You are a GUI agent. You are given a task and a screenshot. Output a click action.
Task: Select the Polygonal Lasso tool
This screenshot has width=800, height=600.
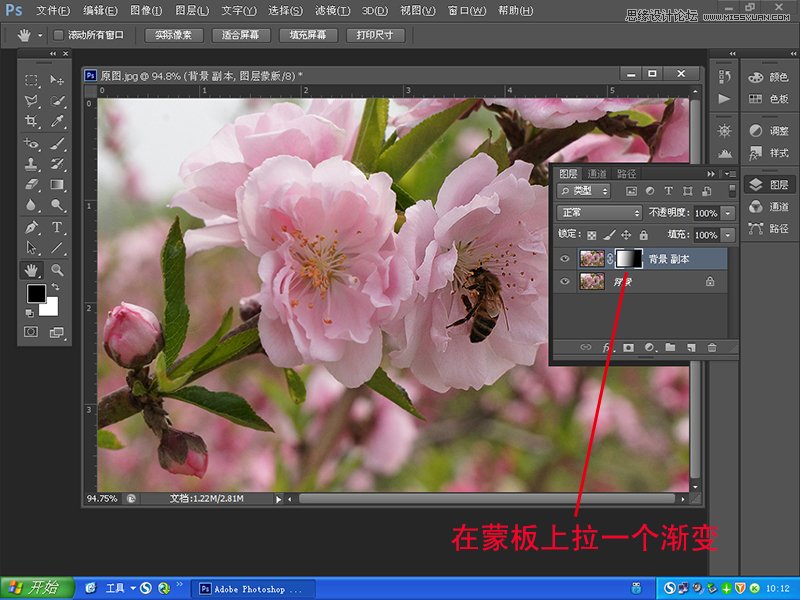pyautogui.click(x=32, y=101)
